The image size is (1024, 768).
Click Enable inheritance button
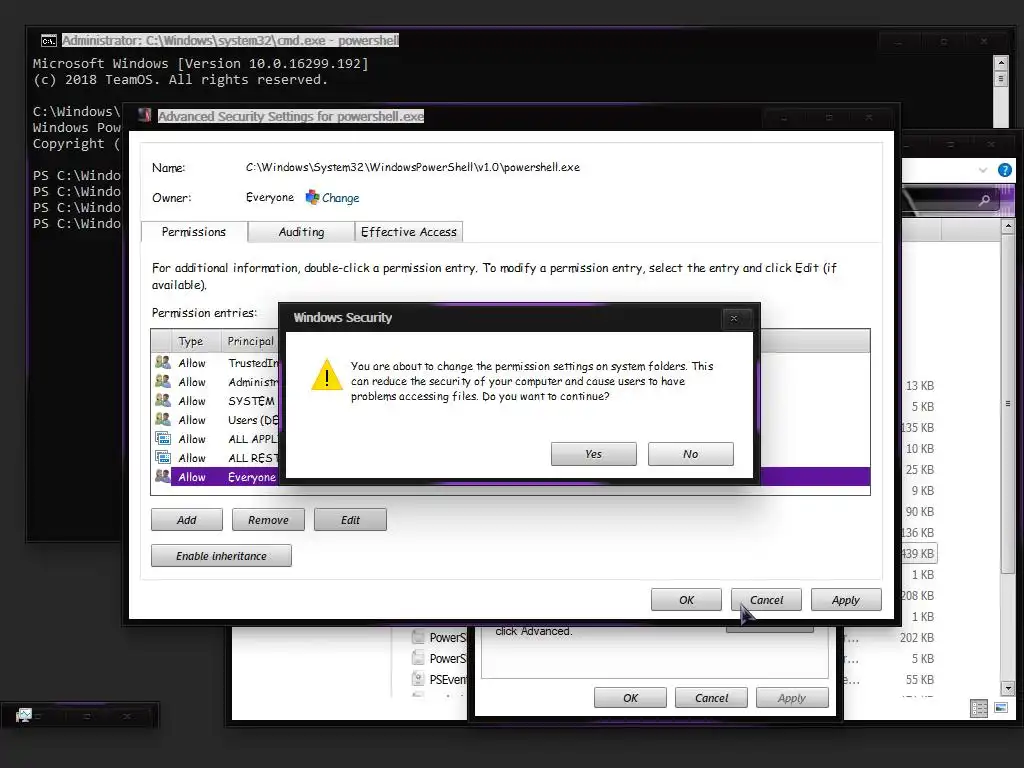221,556
